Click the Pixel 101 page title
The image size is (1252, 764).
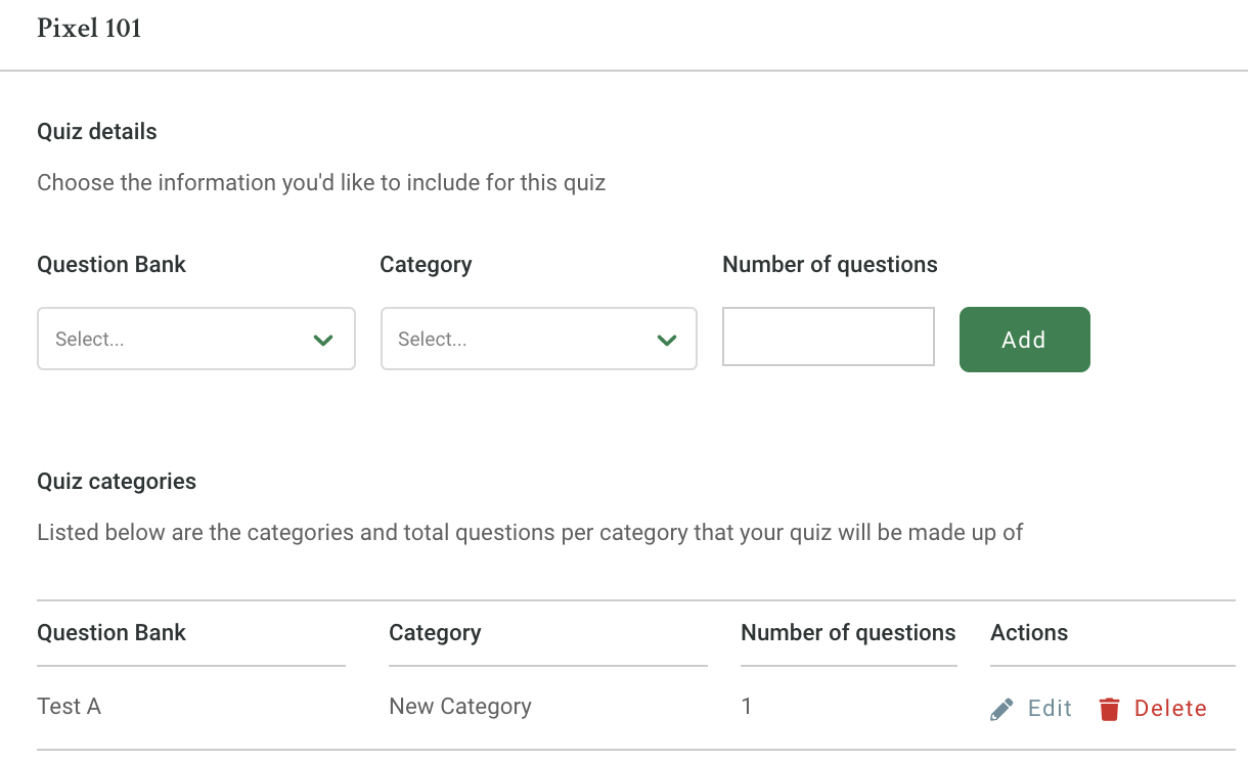89,29
